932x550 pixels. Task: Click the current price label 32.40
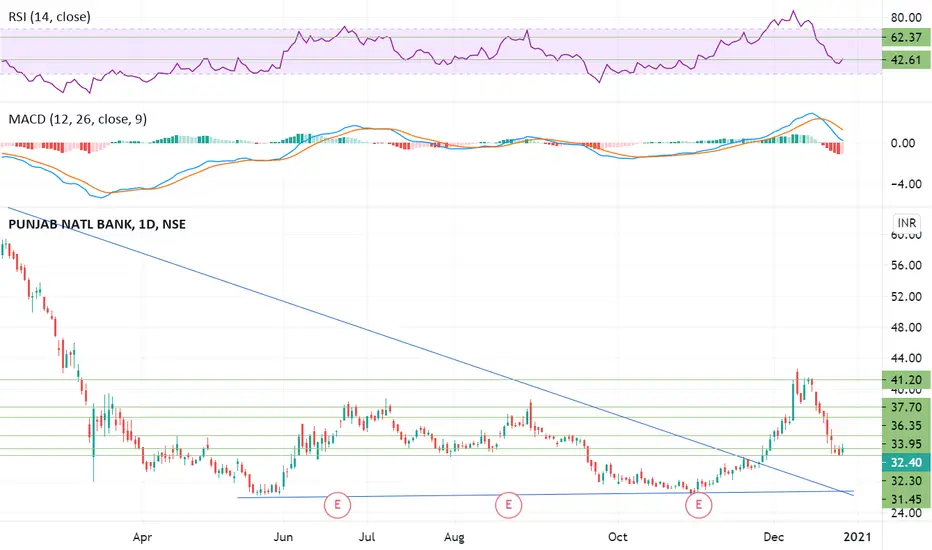(x=906, y=462)
